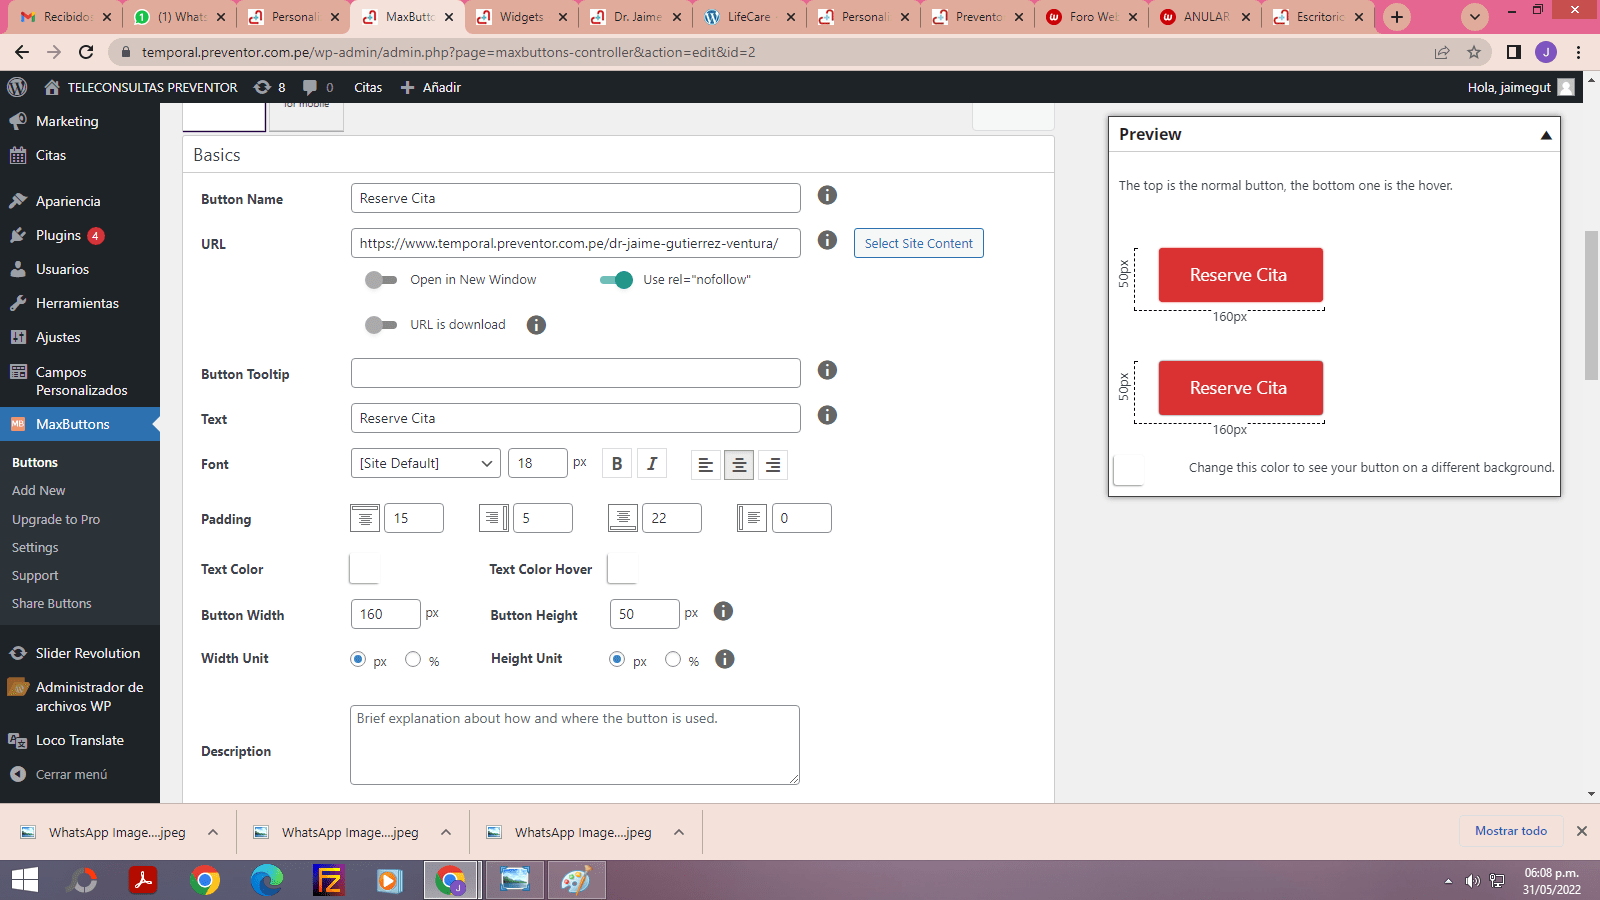The width and height of the screenshot is (1600, 900).
Task: Reload the browser page
Action: (86, 52)
